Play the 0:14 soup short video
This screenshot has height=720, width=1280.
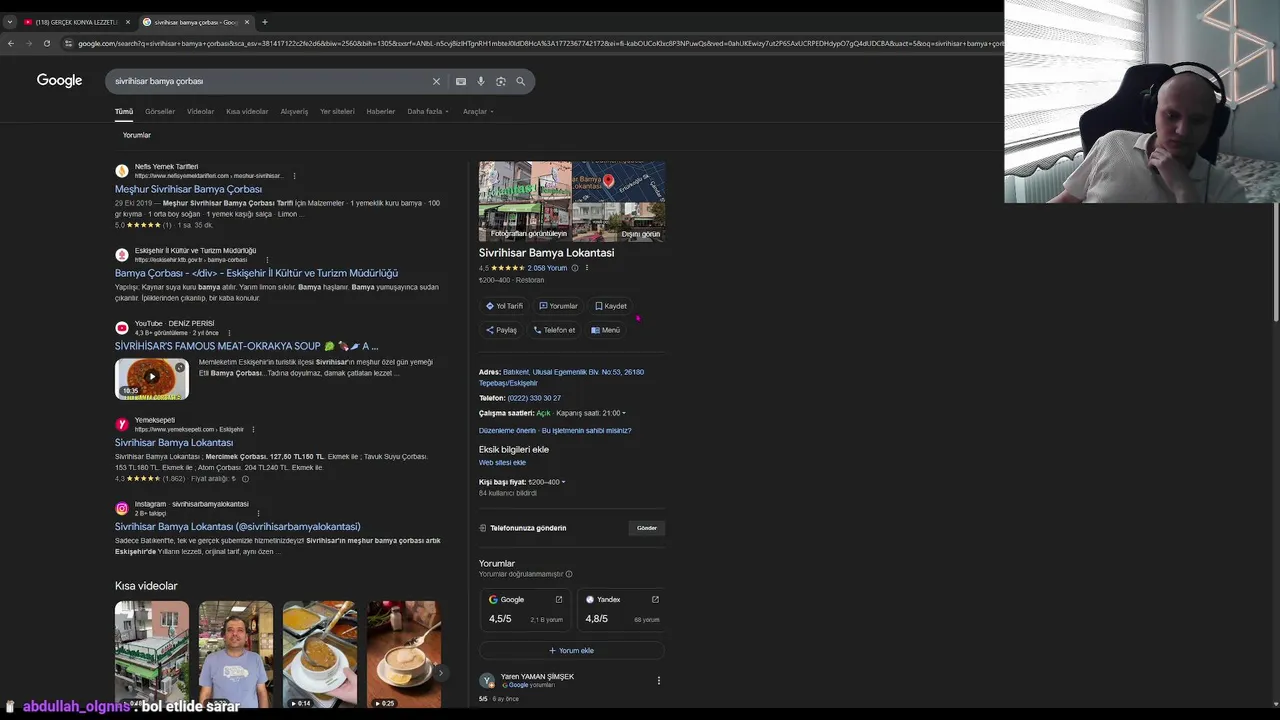(319, 655)
